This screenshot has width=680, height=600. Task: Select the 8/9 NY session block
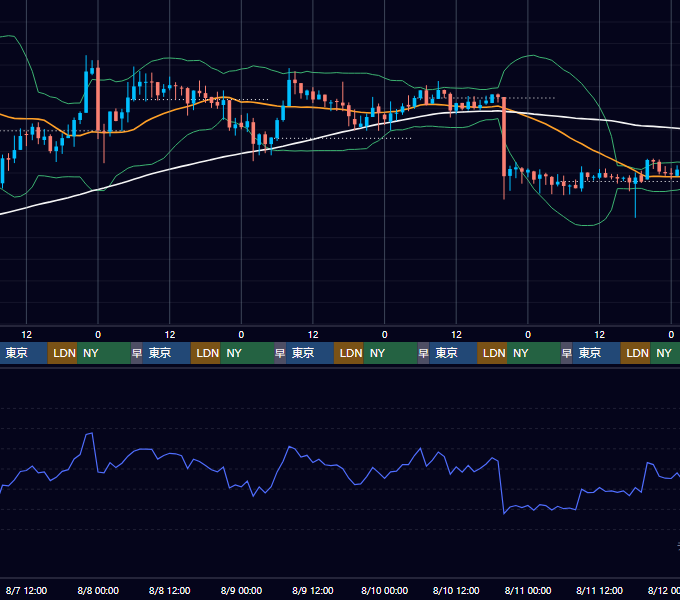[x=390, y=353]
